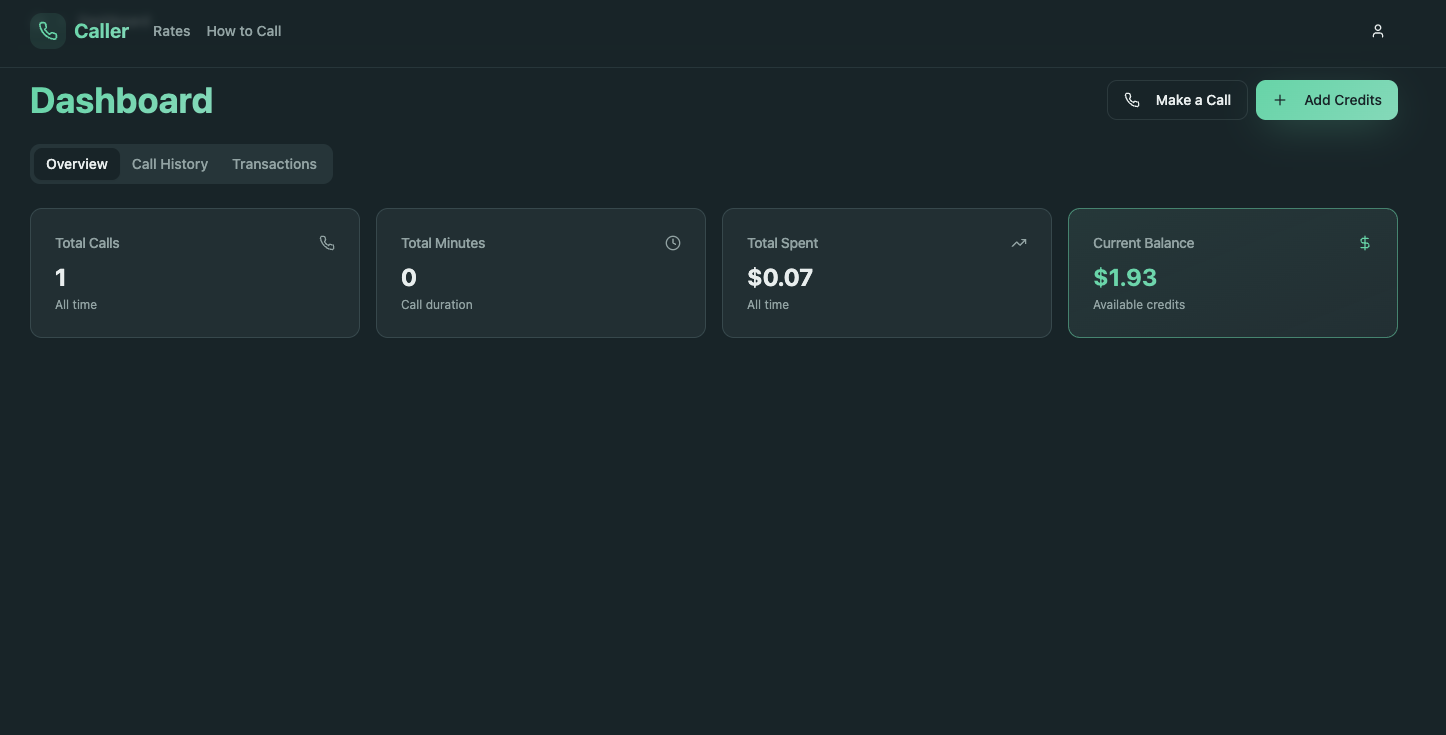
Task: Click the dollar sign icon on Current Balance card
Action: pos(1364,242)
